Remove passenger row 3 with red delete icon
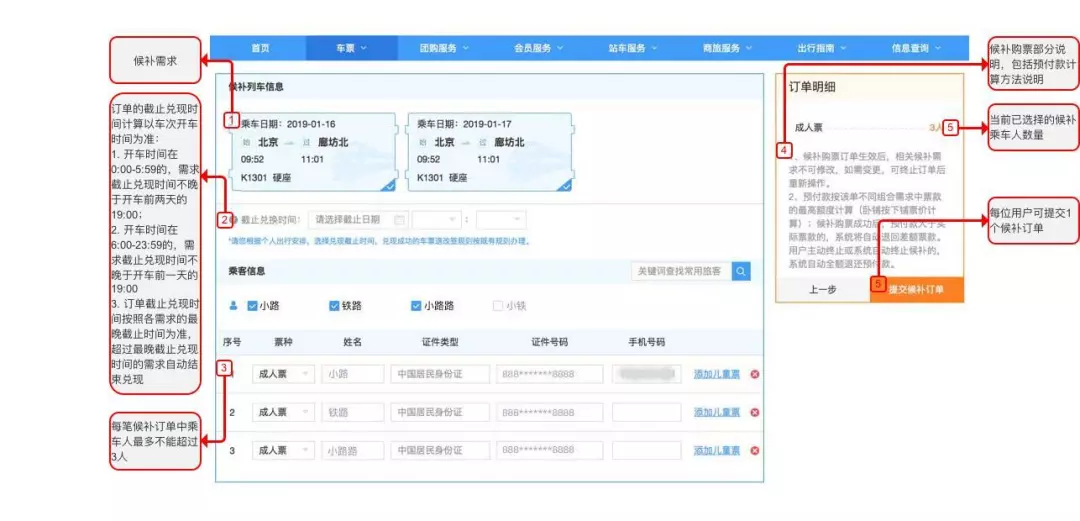 [x=755, y=450]
